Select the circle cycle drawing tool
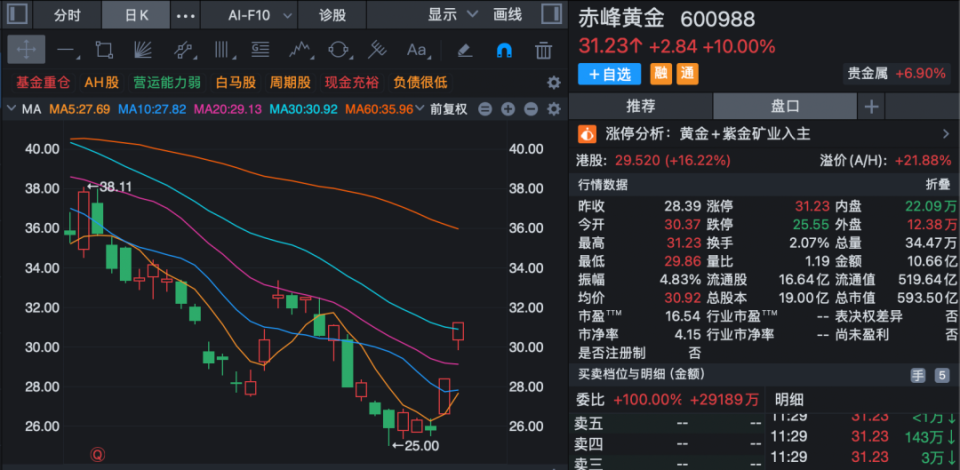The image size is (960, 470). pos(339,50)
